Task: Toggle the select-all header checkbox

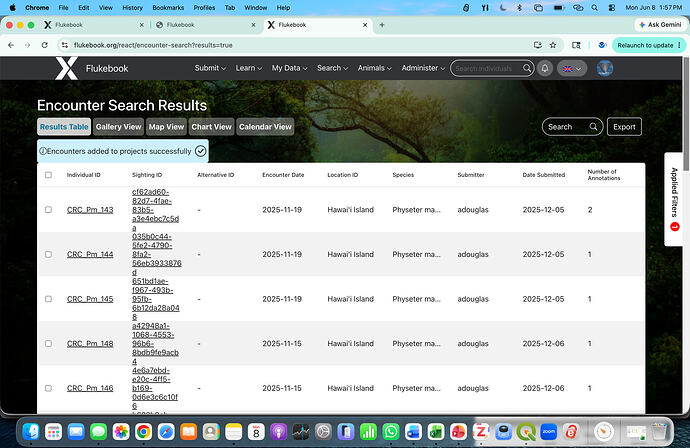Action: tap(48, 175)
